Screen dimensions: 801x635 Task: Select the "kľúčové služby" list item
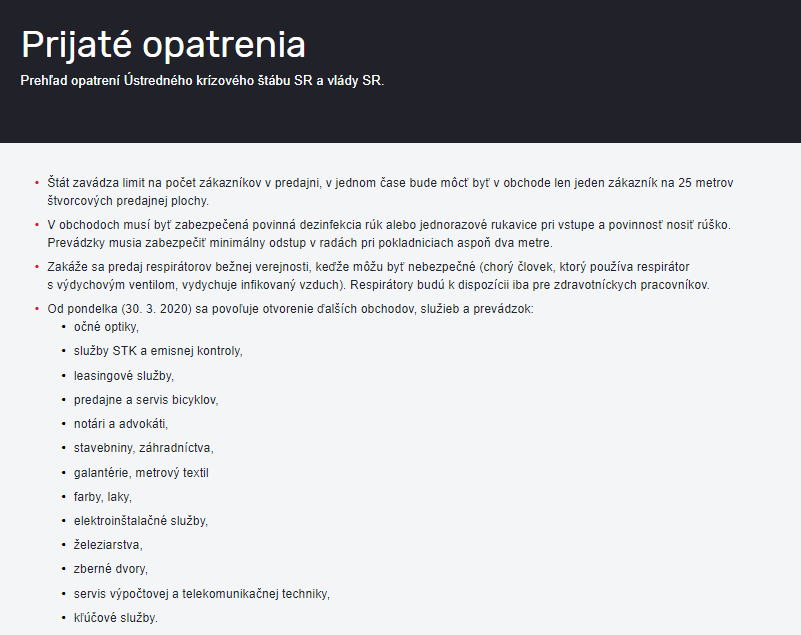point(115,618)
